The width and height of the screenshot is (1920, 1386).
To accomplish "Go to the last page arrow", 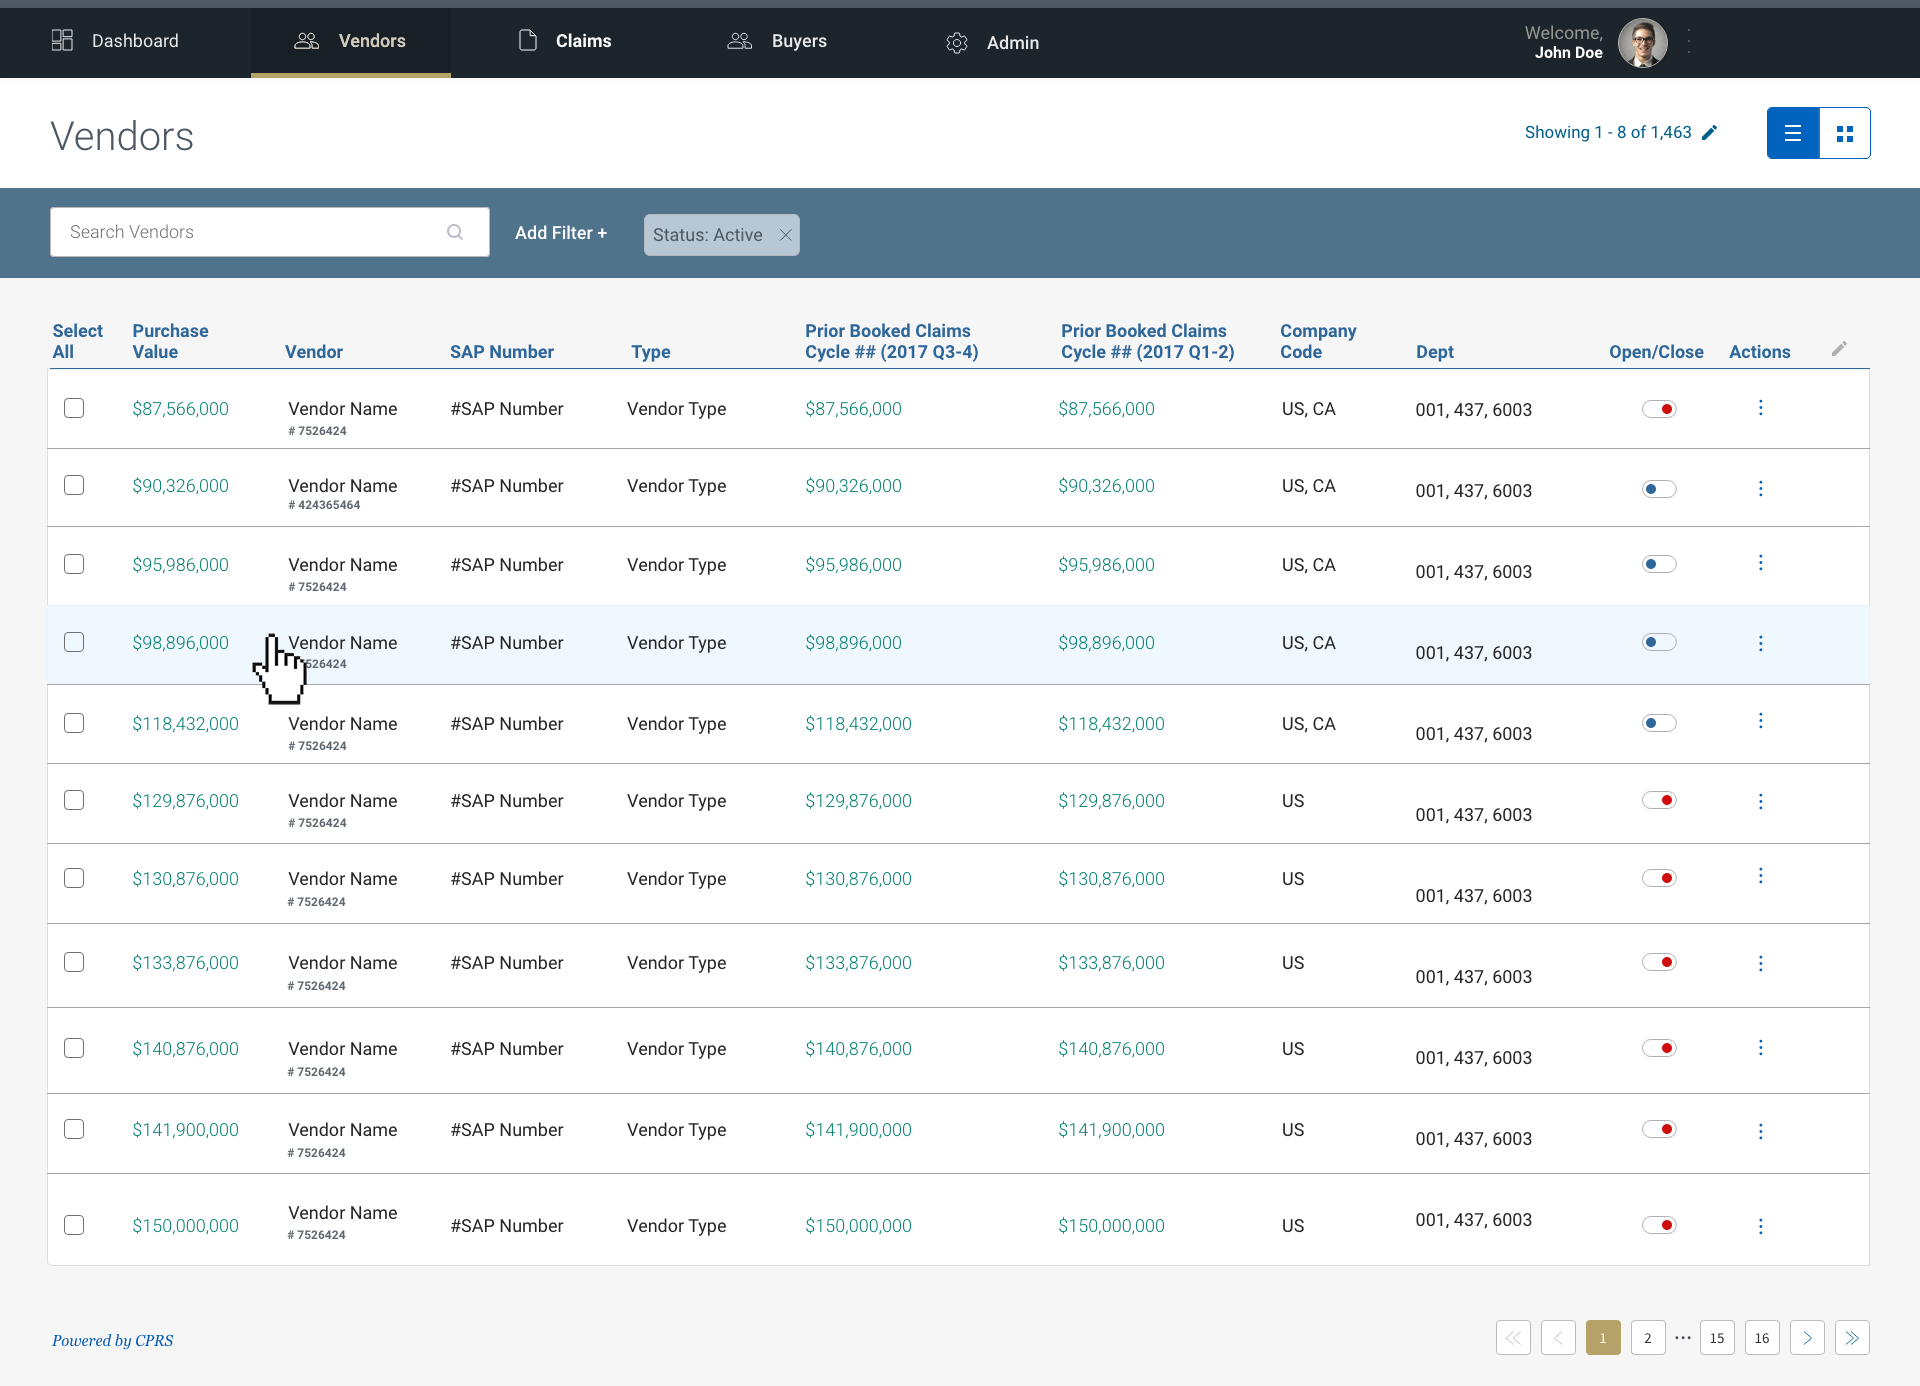I will [1852, 1338].
